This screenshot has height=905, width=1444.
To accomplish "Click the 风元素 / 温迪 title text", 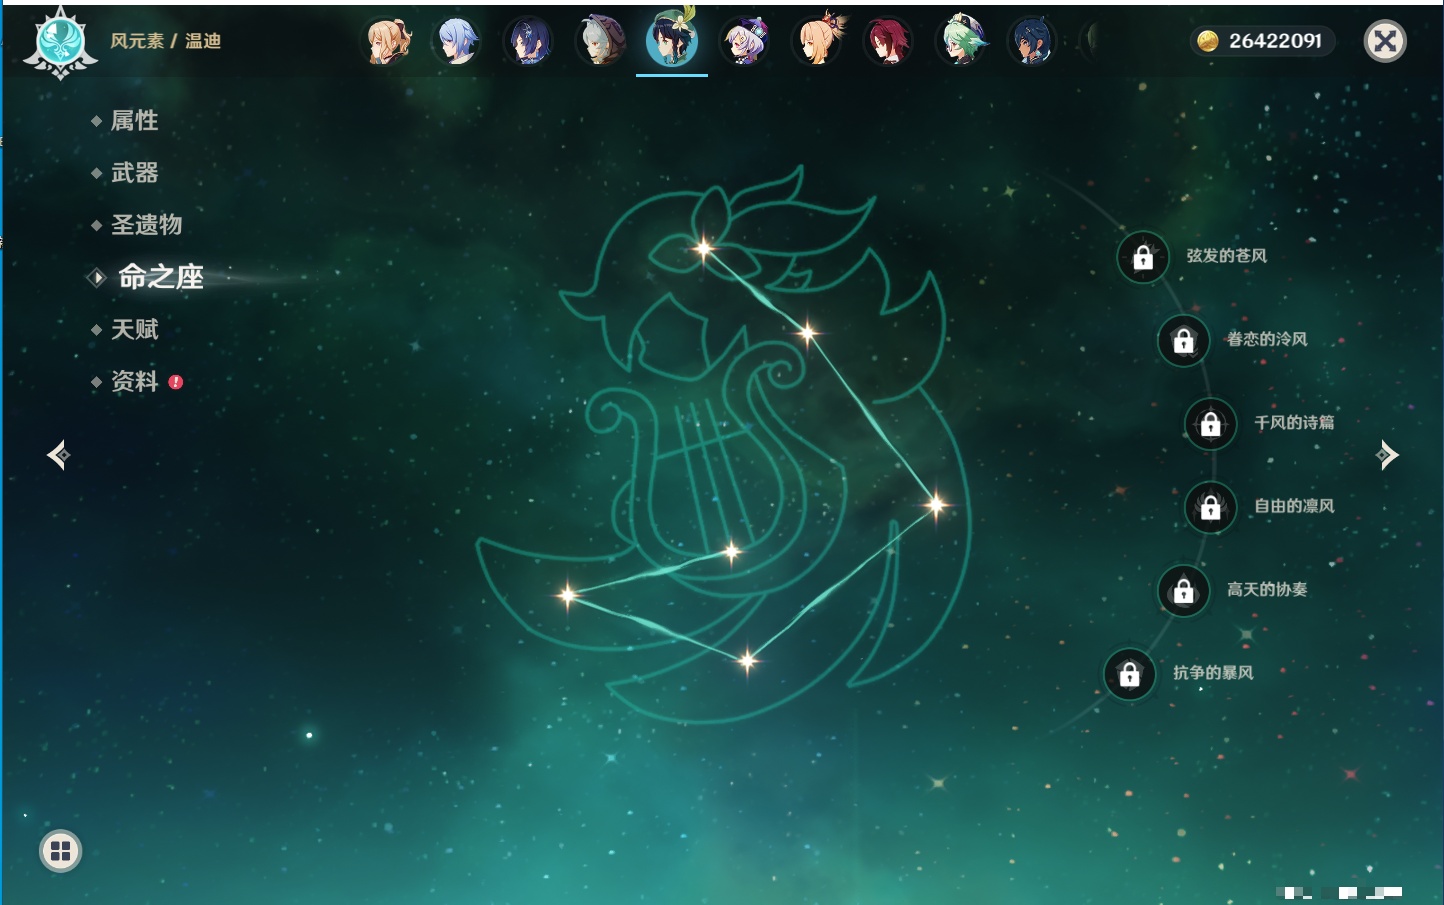I will 166,41.
